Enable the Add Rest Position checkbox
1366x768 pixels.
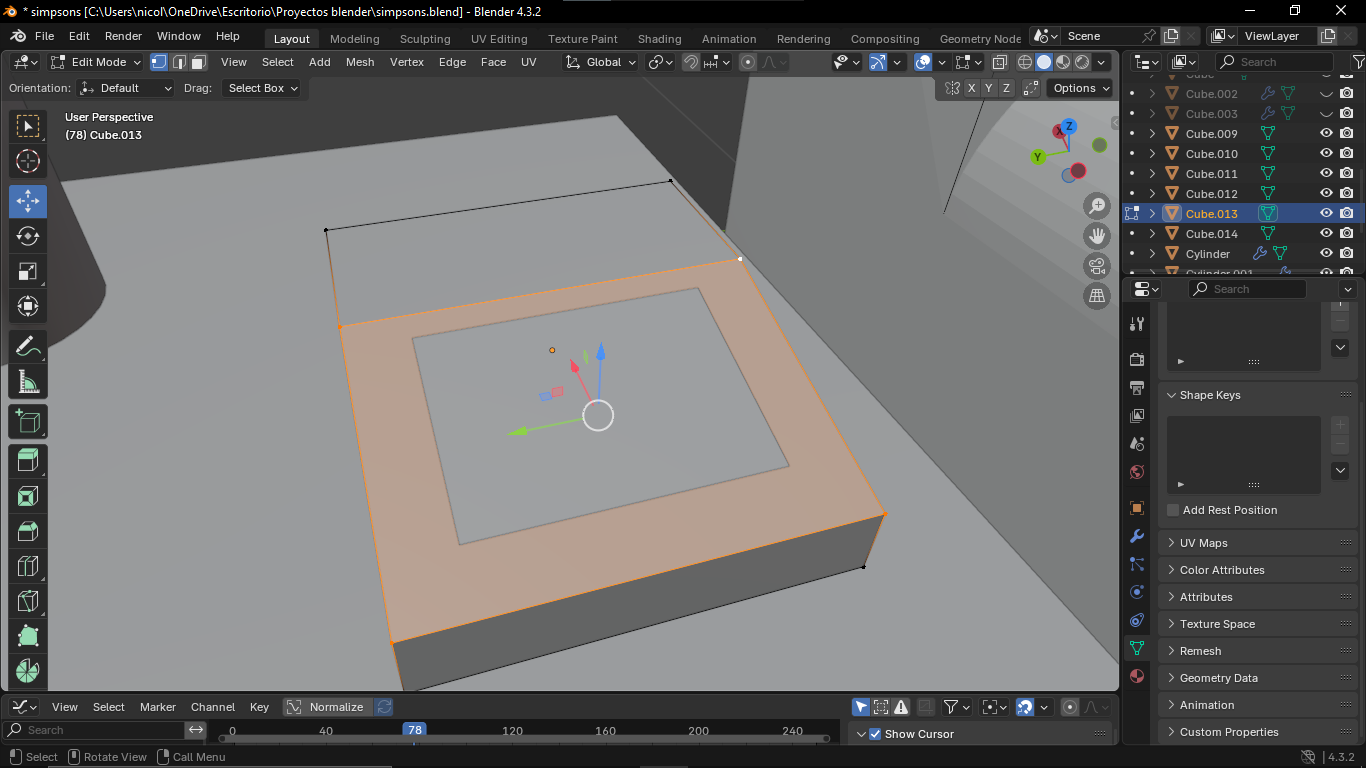tap(1173, 510)
